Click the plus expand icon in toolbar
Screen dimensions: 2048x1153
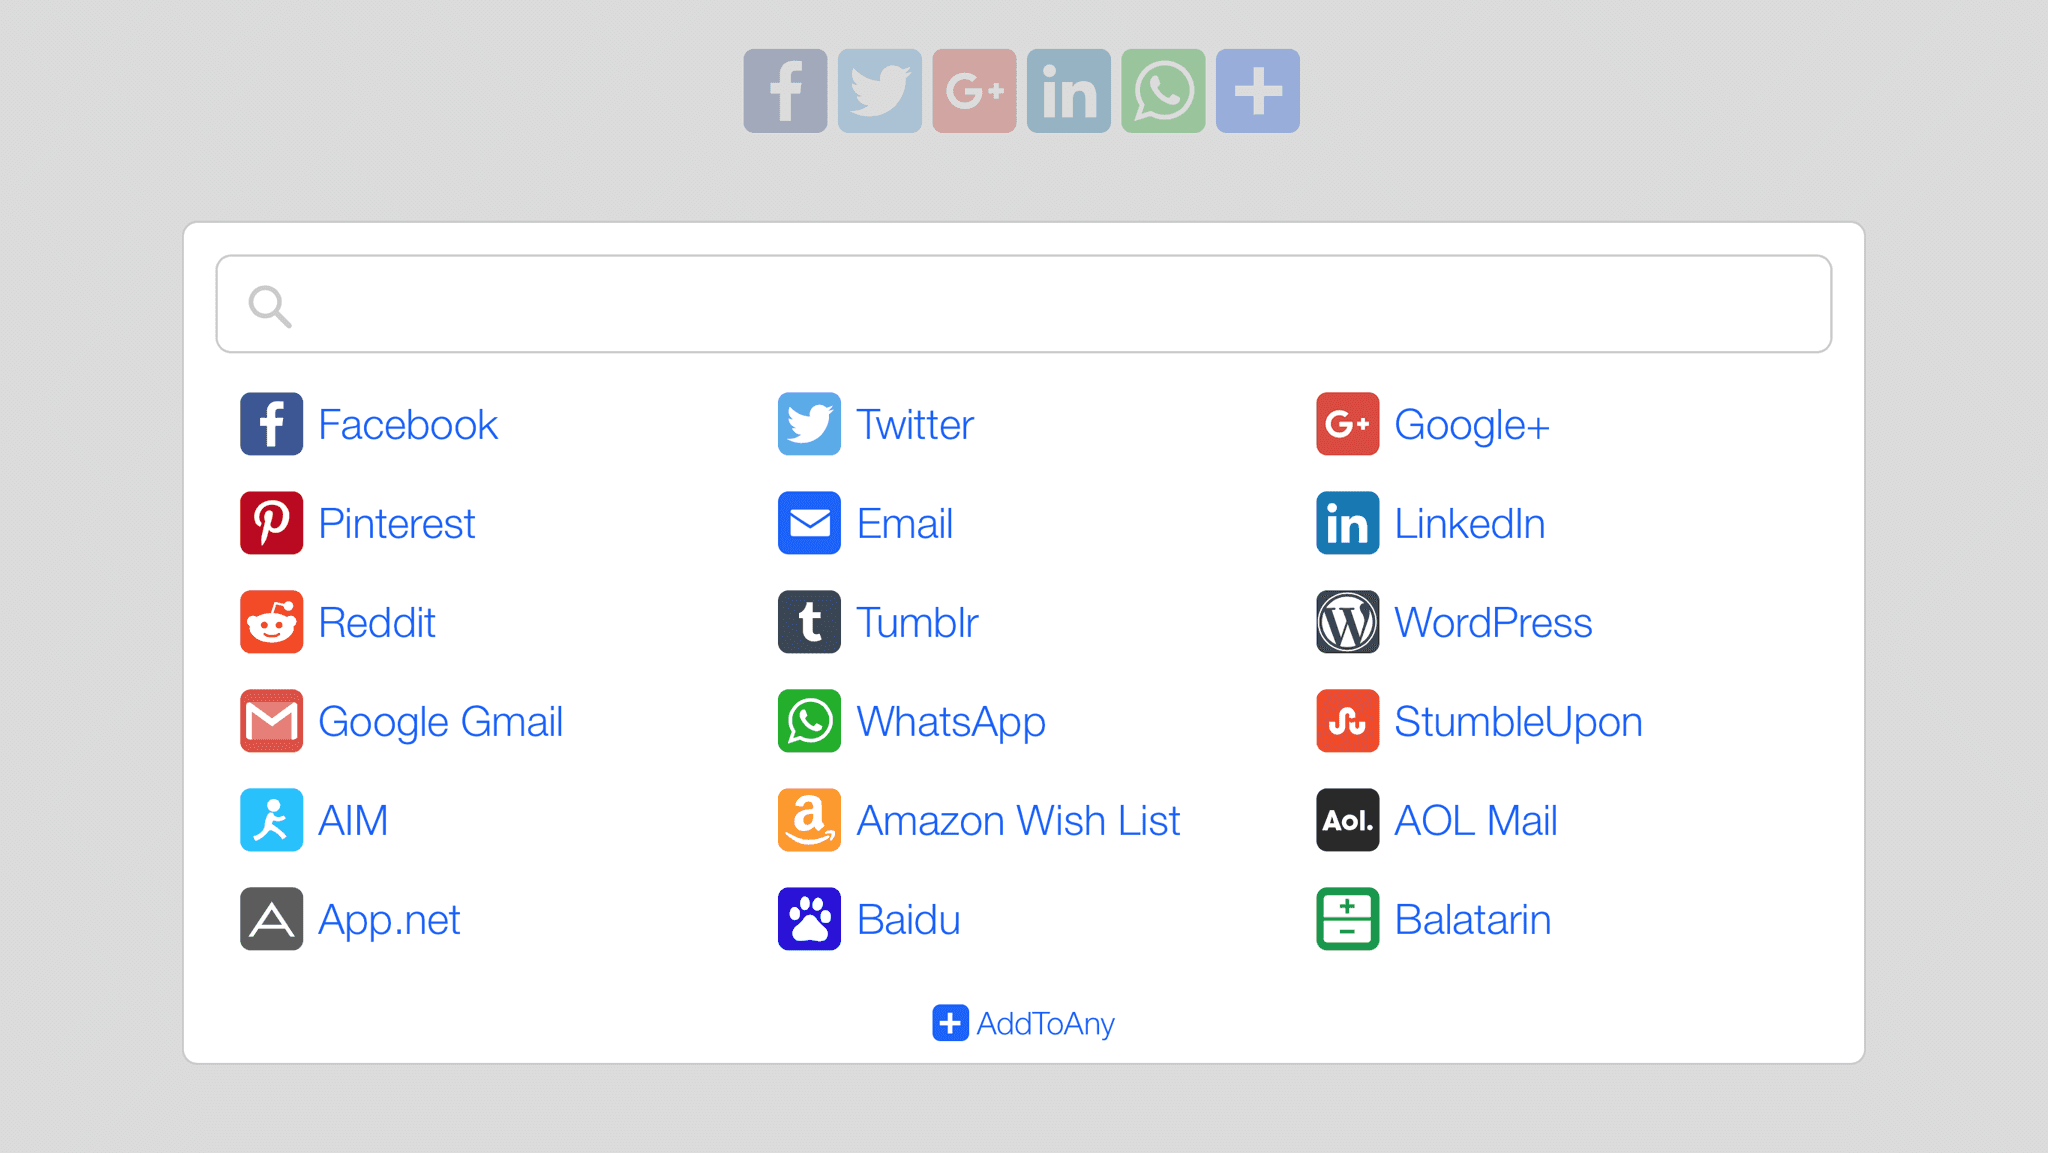point(1257,91)
